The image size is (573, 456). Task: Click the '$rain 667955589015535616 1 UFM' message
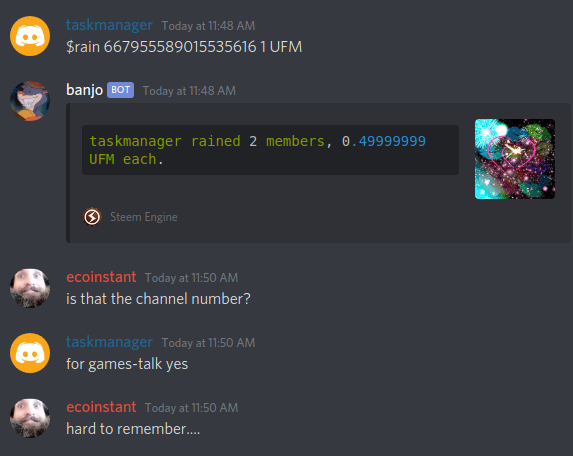184,47
